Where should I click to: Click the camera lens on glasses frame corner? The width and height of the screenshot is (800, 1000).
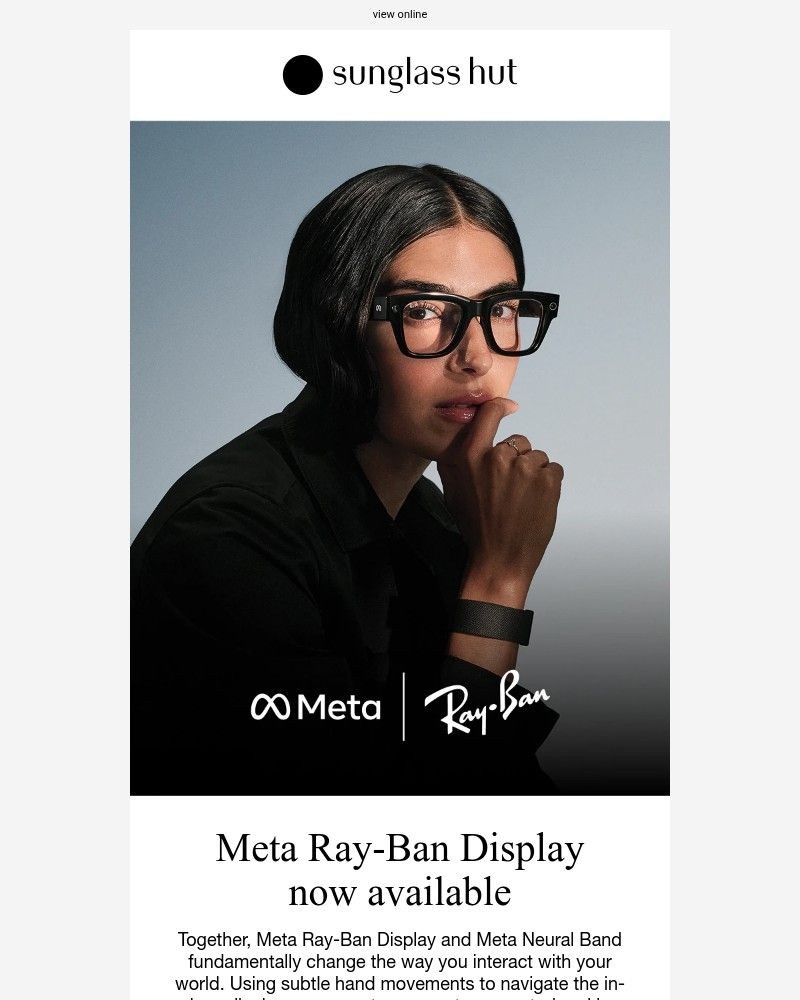(x=552, y=306)
